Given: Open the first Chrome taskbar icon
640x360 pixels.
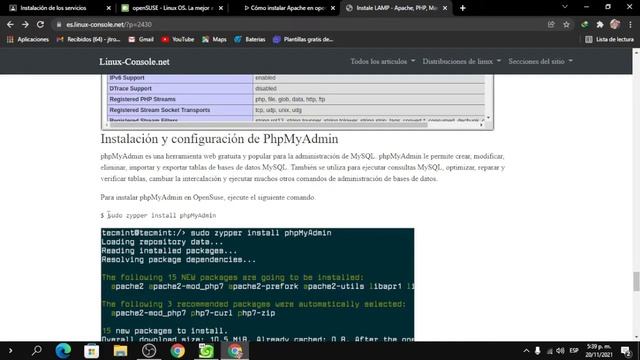Looking at the screenshot, I should coord(178,351).
